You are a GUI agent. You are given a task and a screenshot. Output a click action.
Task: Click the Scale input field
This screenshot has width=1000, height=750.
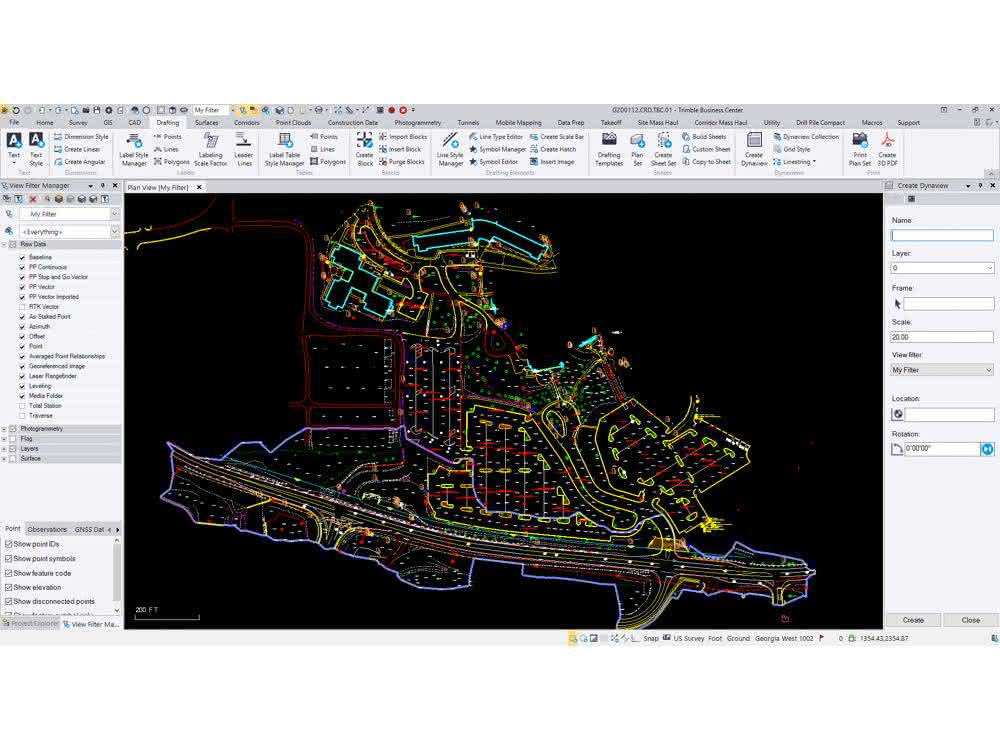tap(942, 337)
